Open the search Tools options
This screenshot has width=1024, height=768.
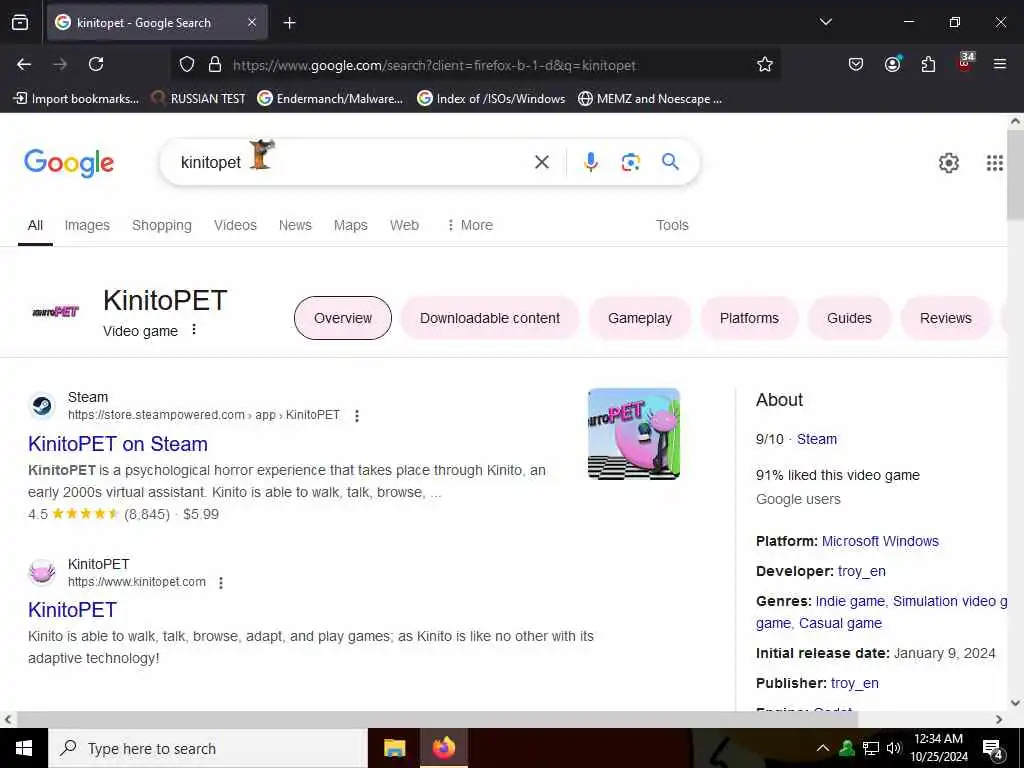(672, 225)
